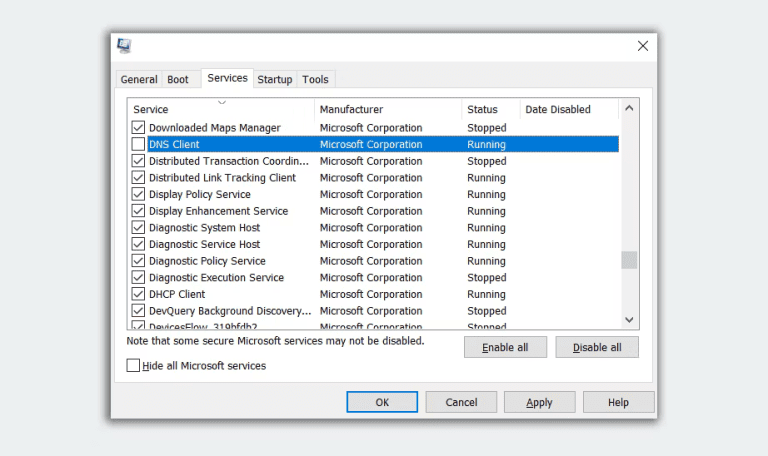This screenshot has height=456, width=768.
Task: Click the Disable all button
Action: tap(597, 347)
